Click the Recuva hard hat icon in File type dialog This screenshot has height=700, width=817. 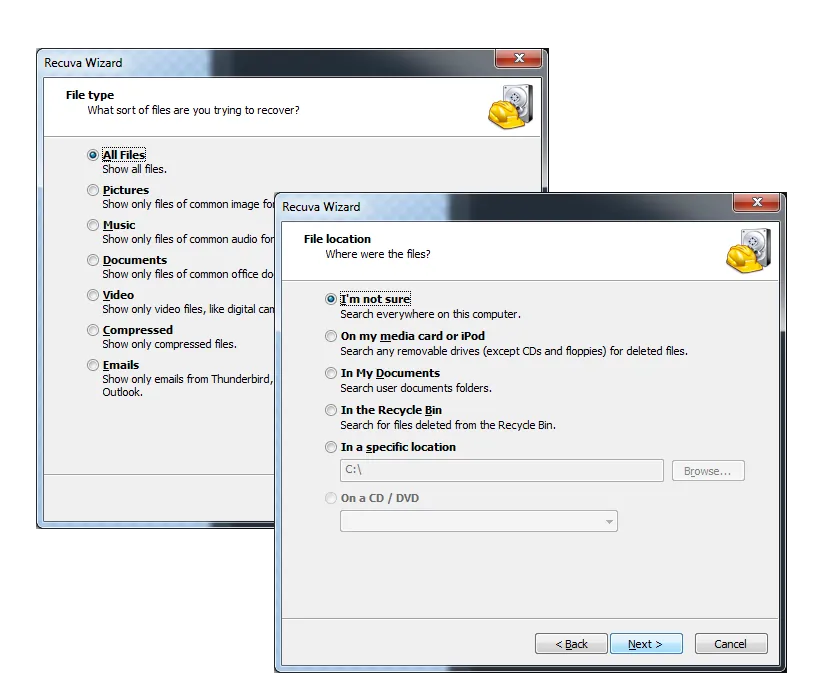coord(511,107)
